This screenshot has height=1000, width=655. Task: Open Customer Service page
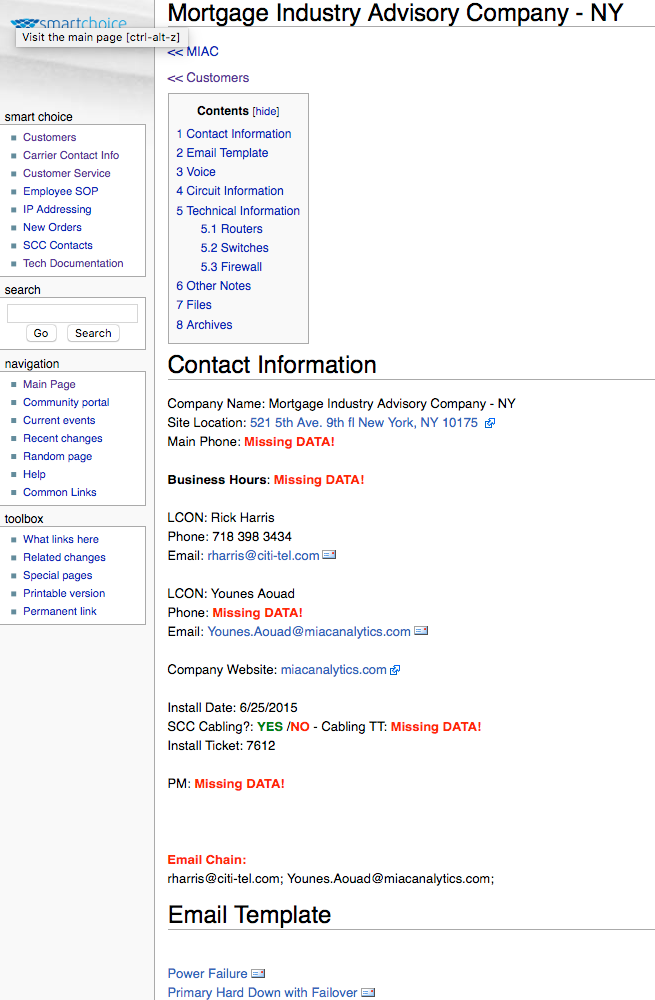click(67, 173)
